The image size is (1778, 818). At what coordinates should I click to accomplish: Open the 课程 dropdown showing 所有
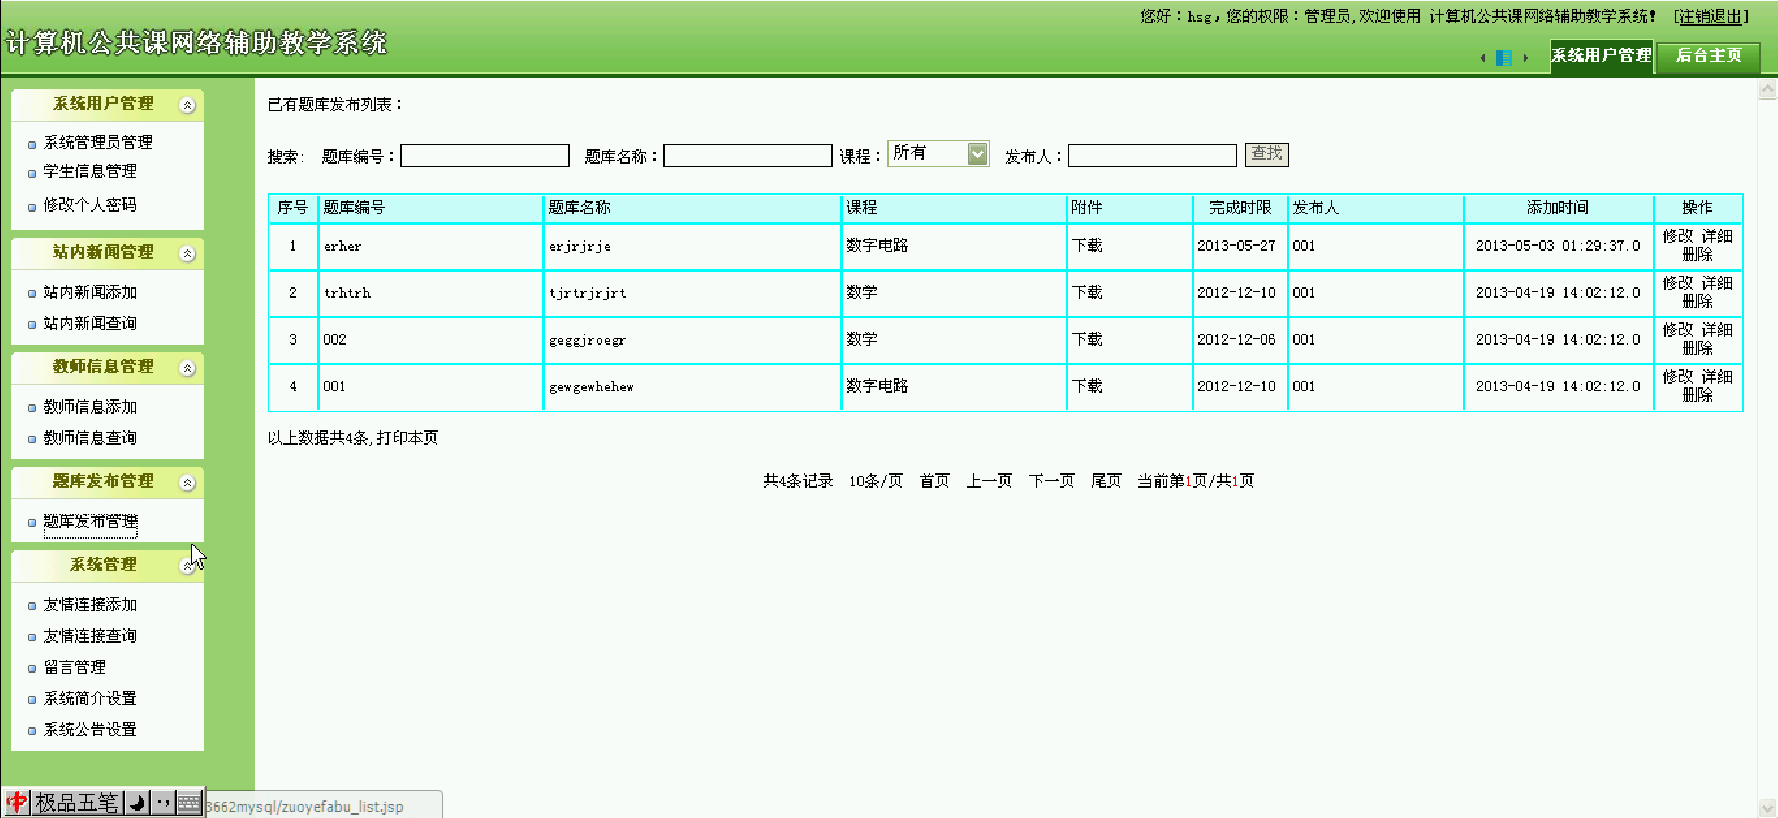938,153
